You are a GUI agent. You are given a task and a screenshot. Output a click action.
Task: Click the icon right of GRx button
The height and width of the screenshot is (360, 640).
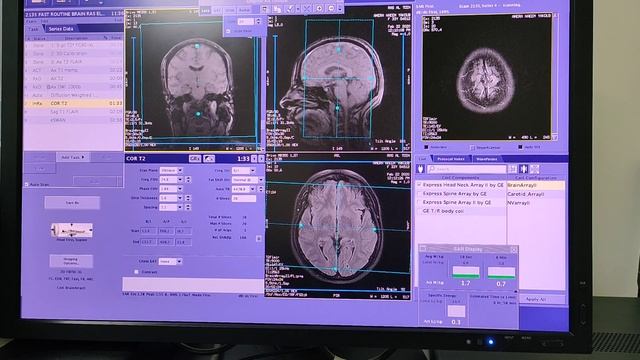[x=209, y=159]
